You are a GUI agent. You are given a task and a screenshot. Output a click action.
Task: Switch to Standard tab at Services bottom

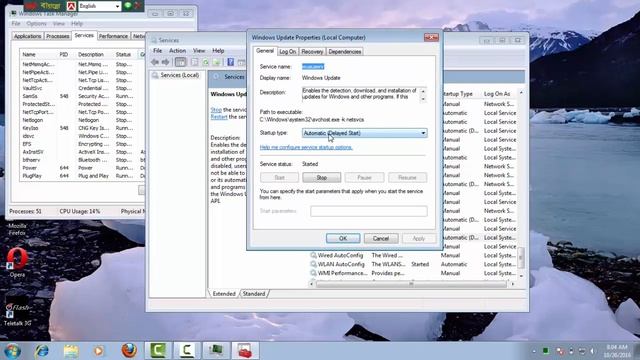pos(254,293)
